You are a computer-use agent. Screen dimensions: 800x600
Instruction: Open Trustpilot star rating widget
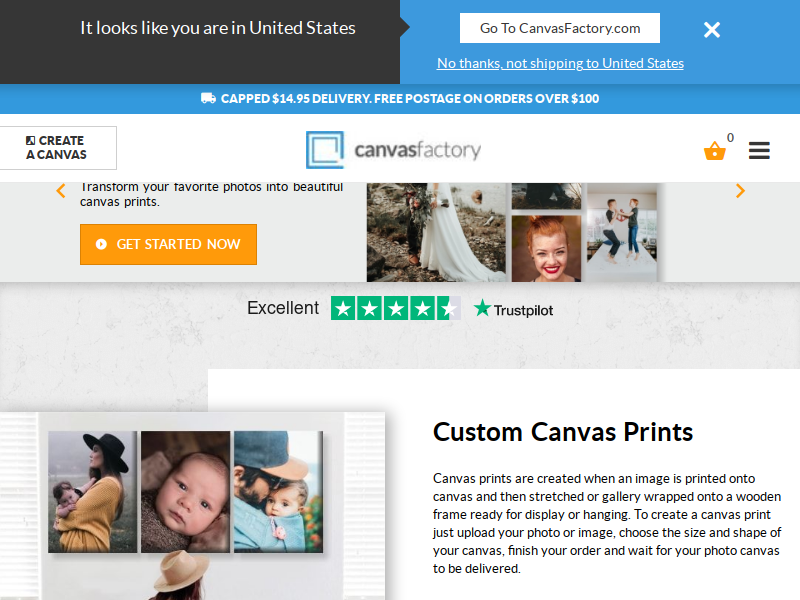tap(396, 308)
